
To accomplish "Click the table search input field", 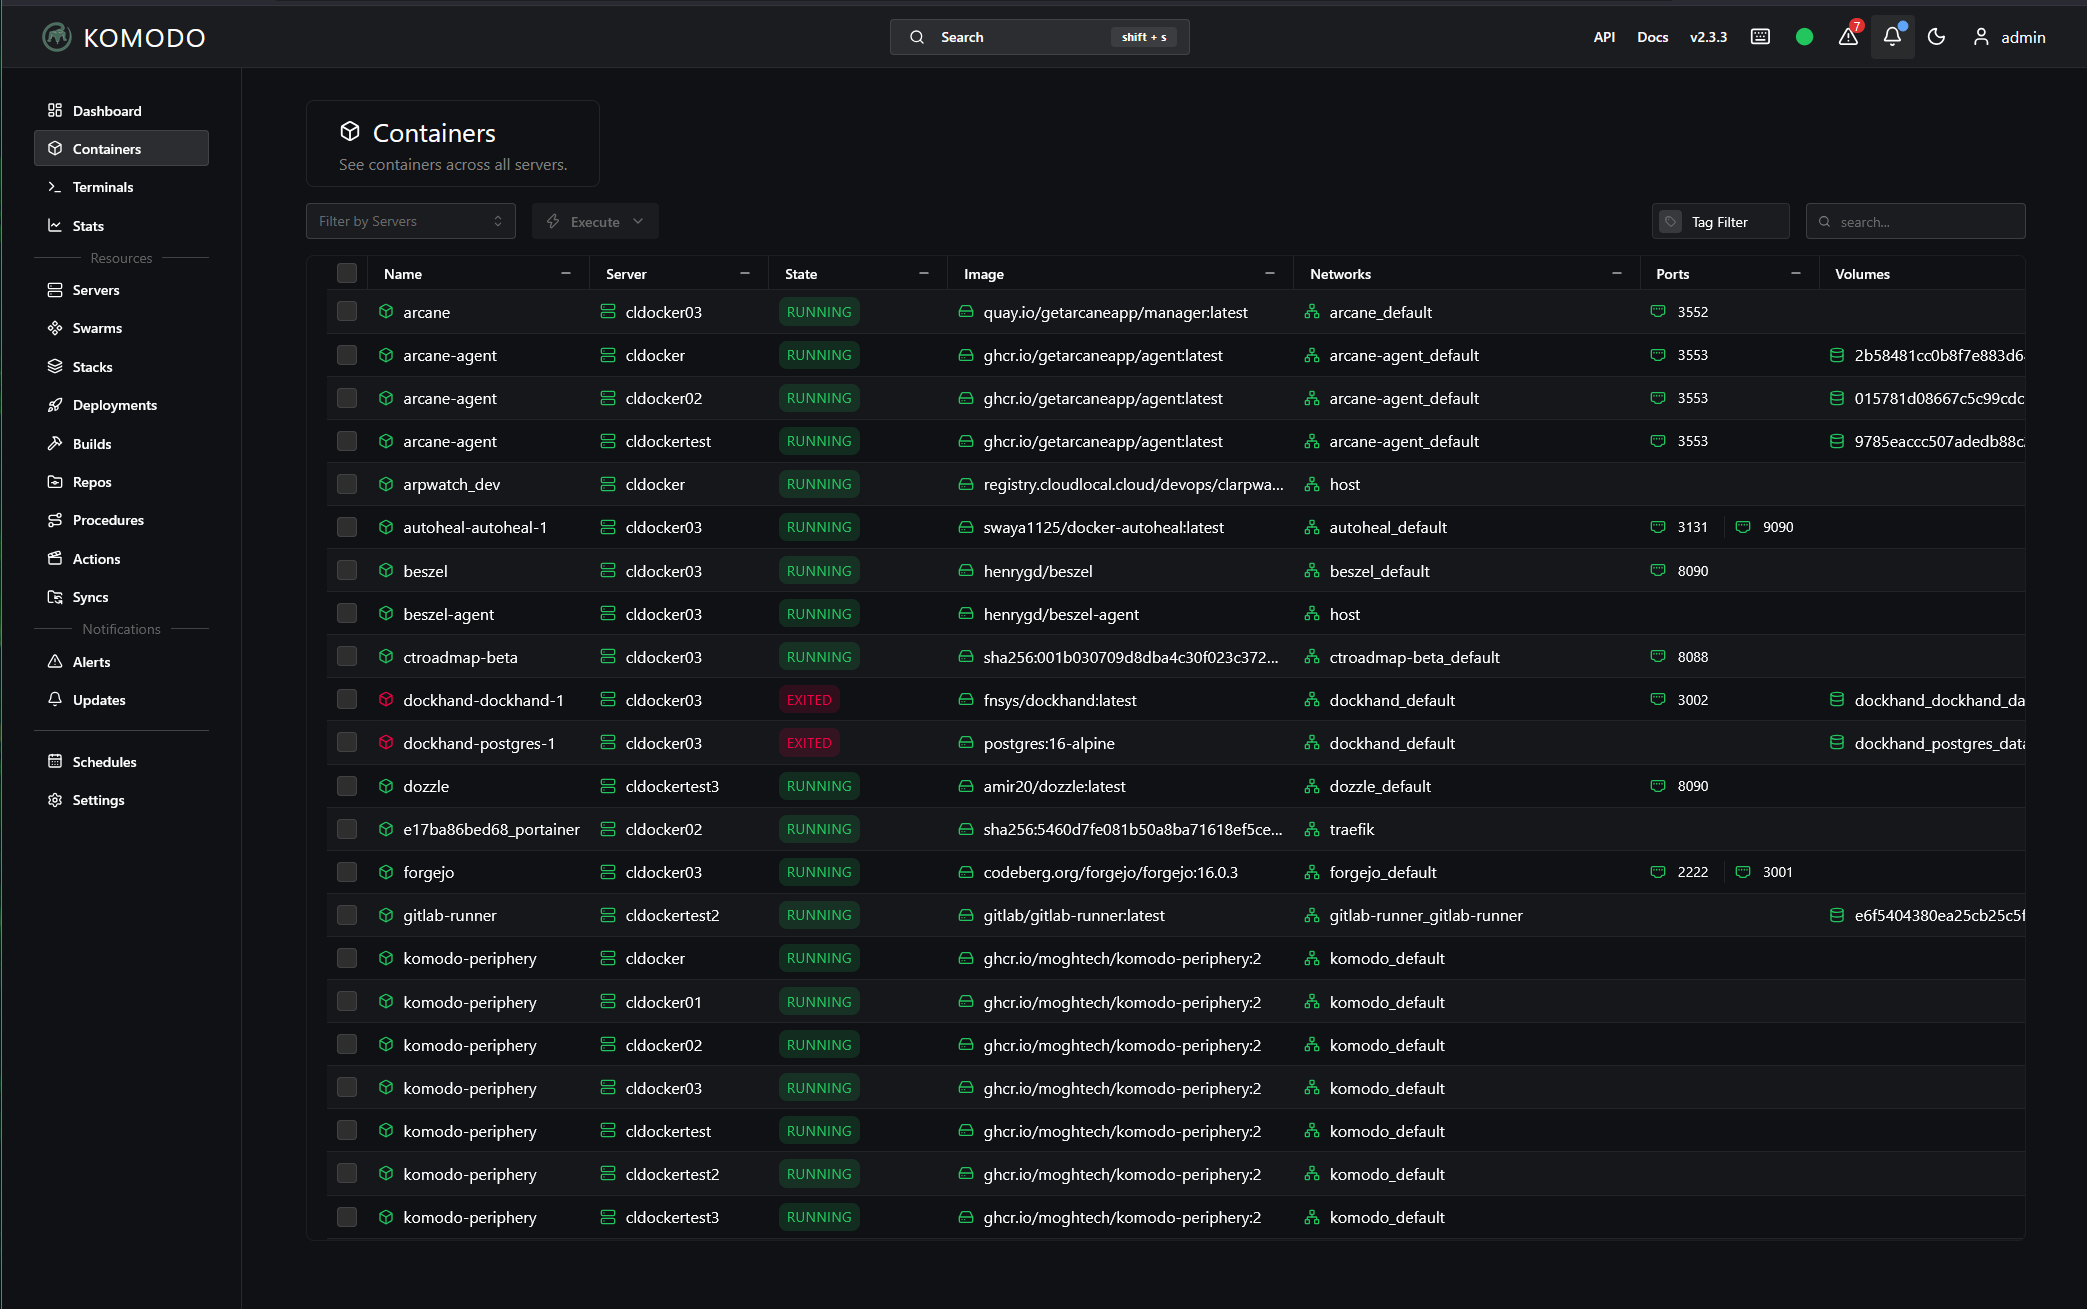I will pyautogui.click(x=1915, y=222).
